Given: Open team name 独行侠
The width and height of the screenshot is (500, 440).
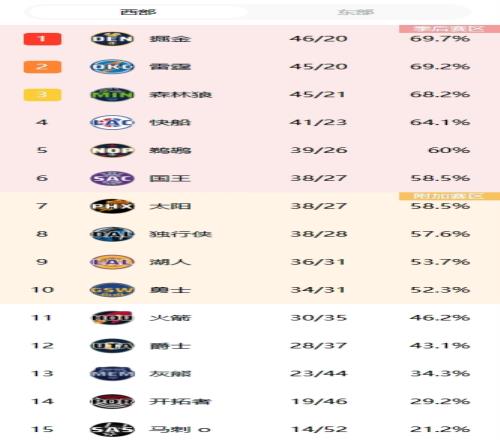Looking at the screenshot, I should pos(180,234).
